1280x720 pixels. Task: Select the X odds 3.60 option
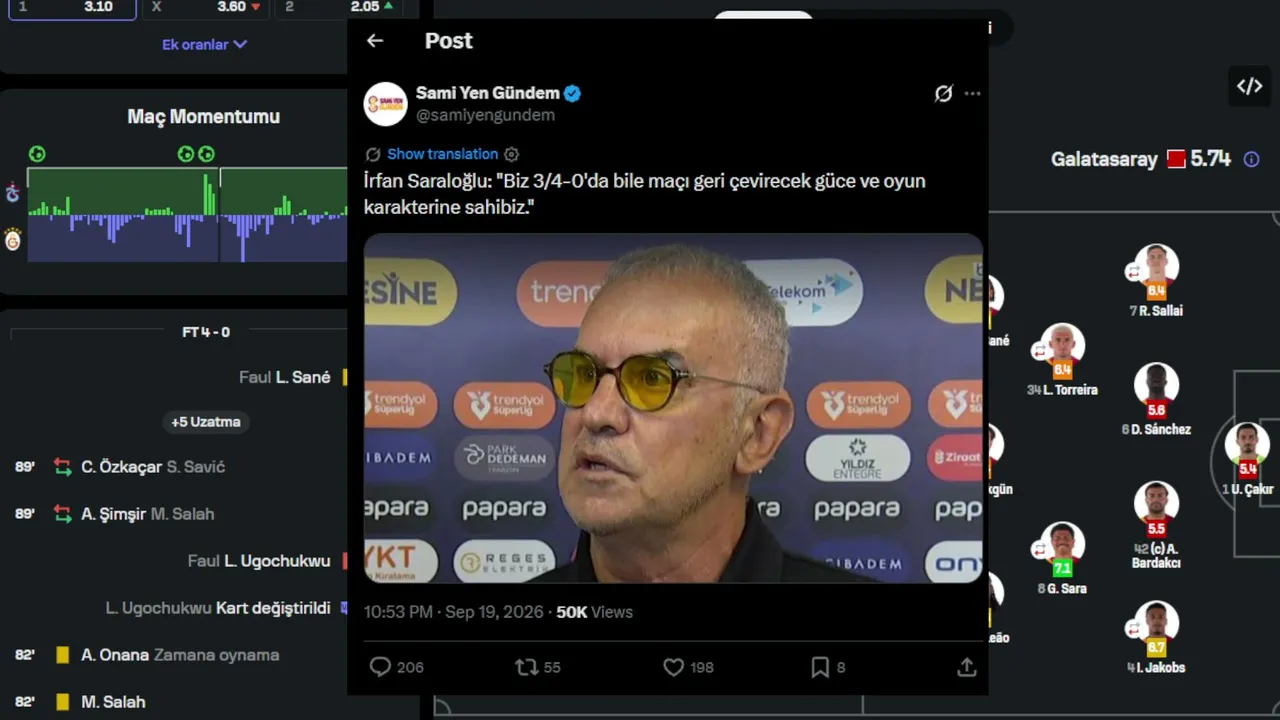(x=207, y=8)
